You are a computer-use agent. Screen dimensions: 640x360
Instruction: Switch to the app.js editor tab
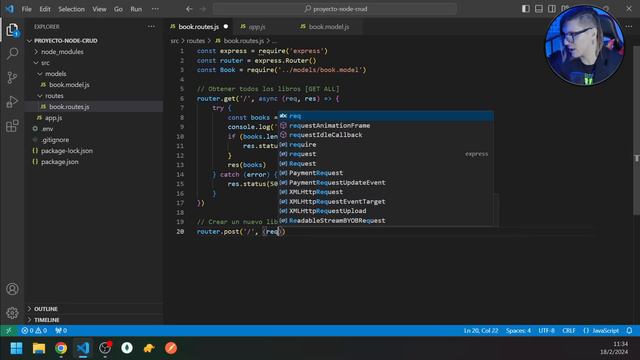pos(257,27)
